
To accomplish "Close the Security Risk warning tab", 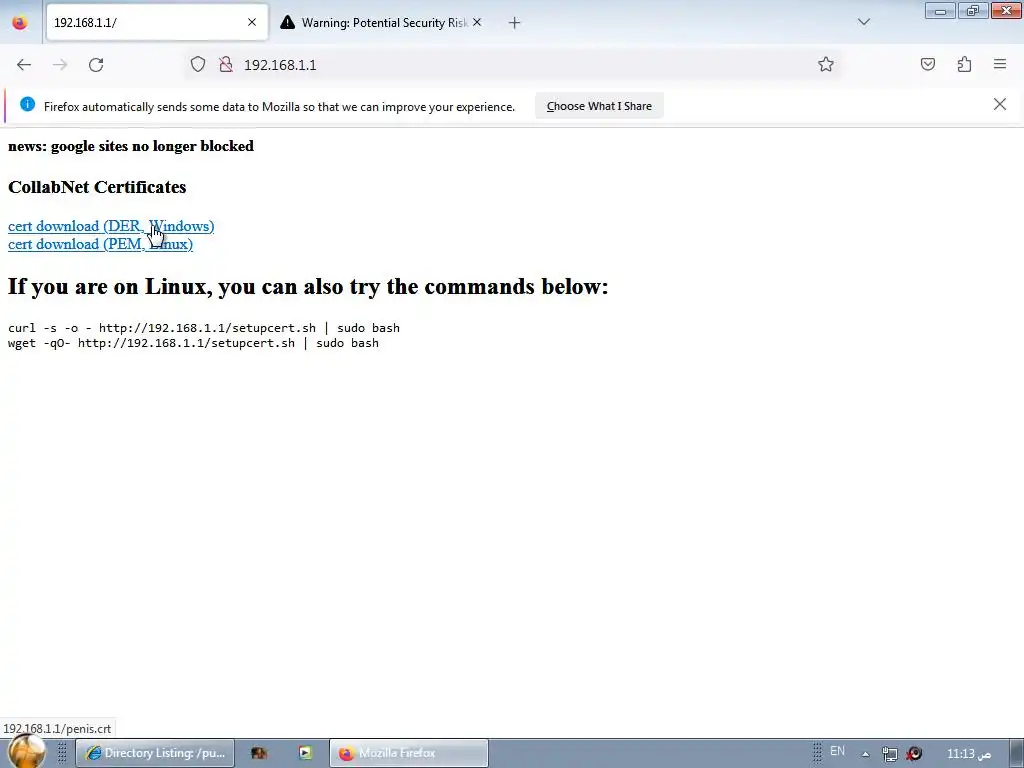I will pyautogui.click(x=477, y=22).
